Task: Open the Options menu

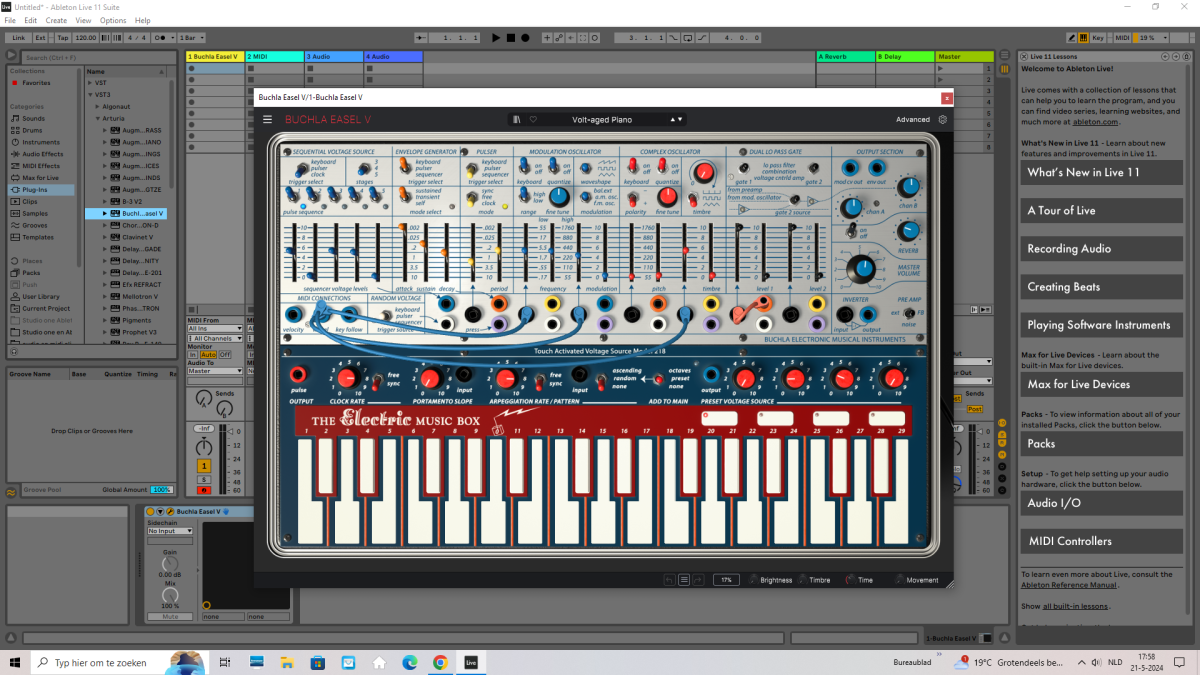Action: coord(113,20)
